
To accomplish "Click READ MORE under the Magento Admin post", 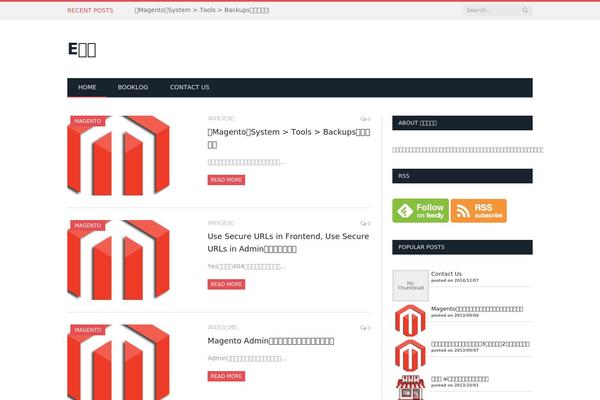I will point(226,376).
